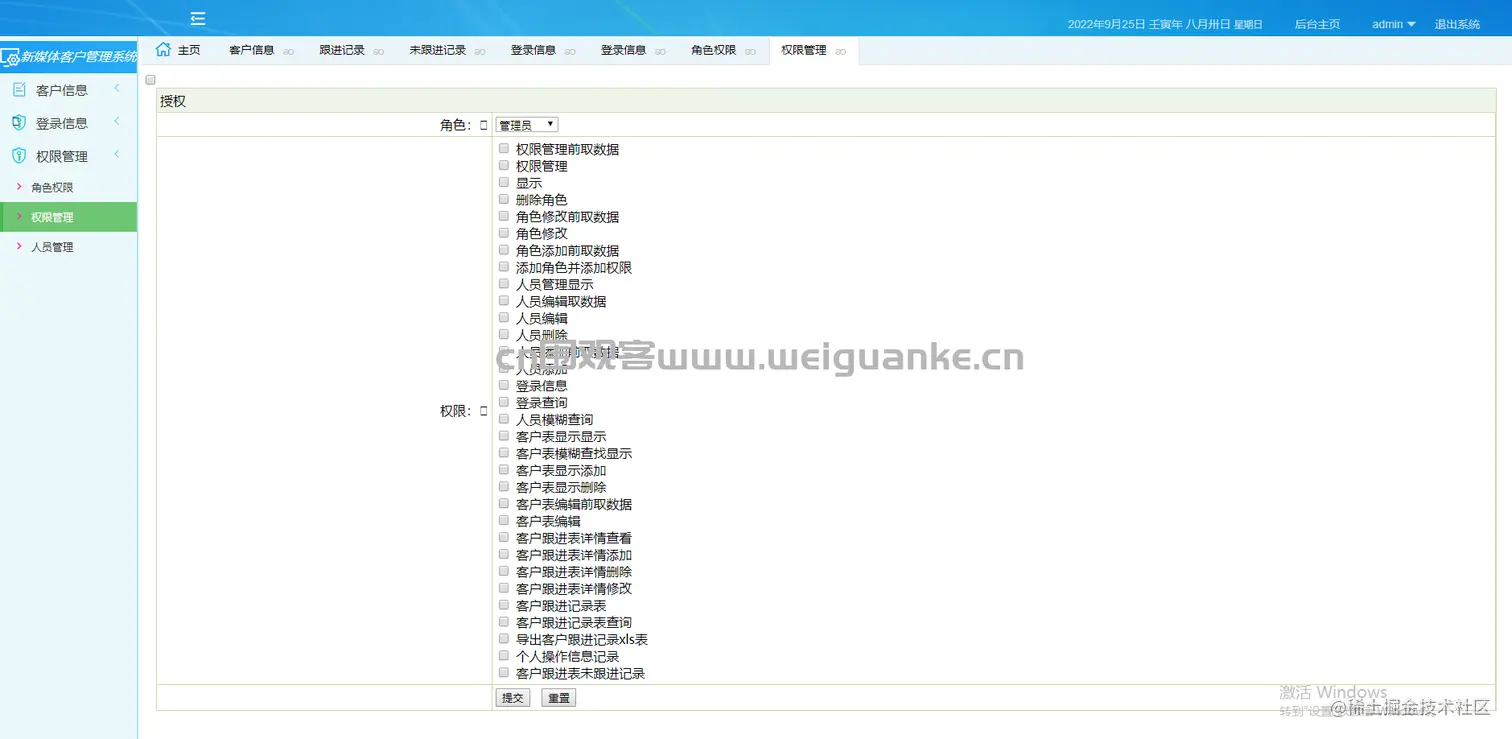This screenshot has height=739, width=1512.
Task: Open the highlighted 权限管理 sidebar submenu item
Action: pos(69,217)
